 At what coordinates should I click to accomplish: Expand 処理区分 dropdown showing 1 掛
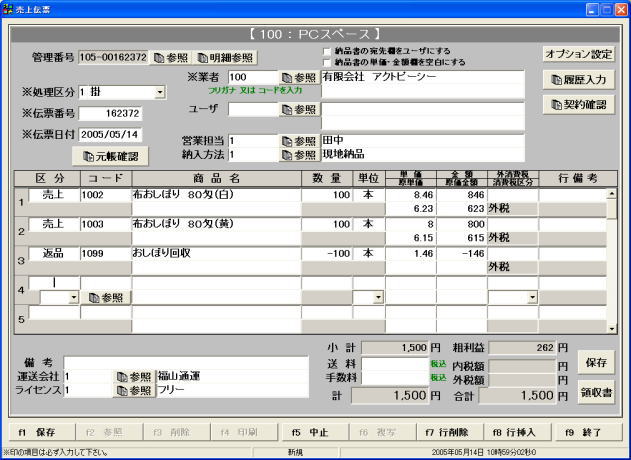click(x=160, y=92)
